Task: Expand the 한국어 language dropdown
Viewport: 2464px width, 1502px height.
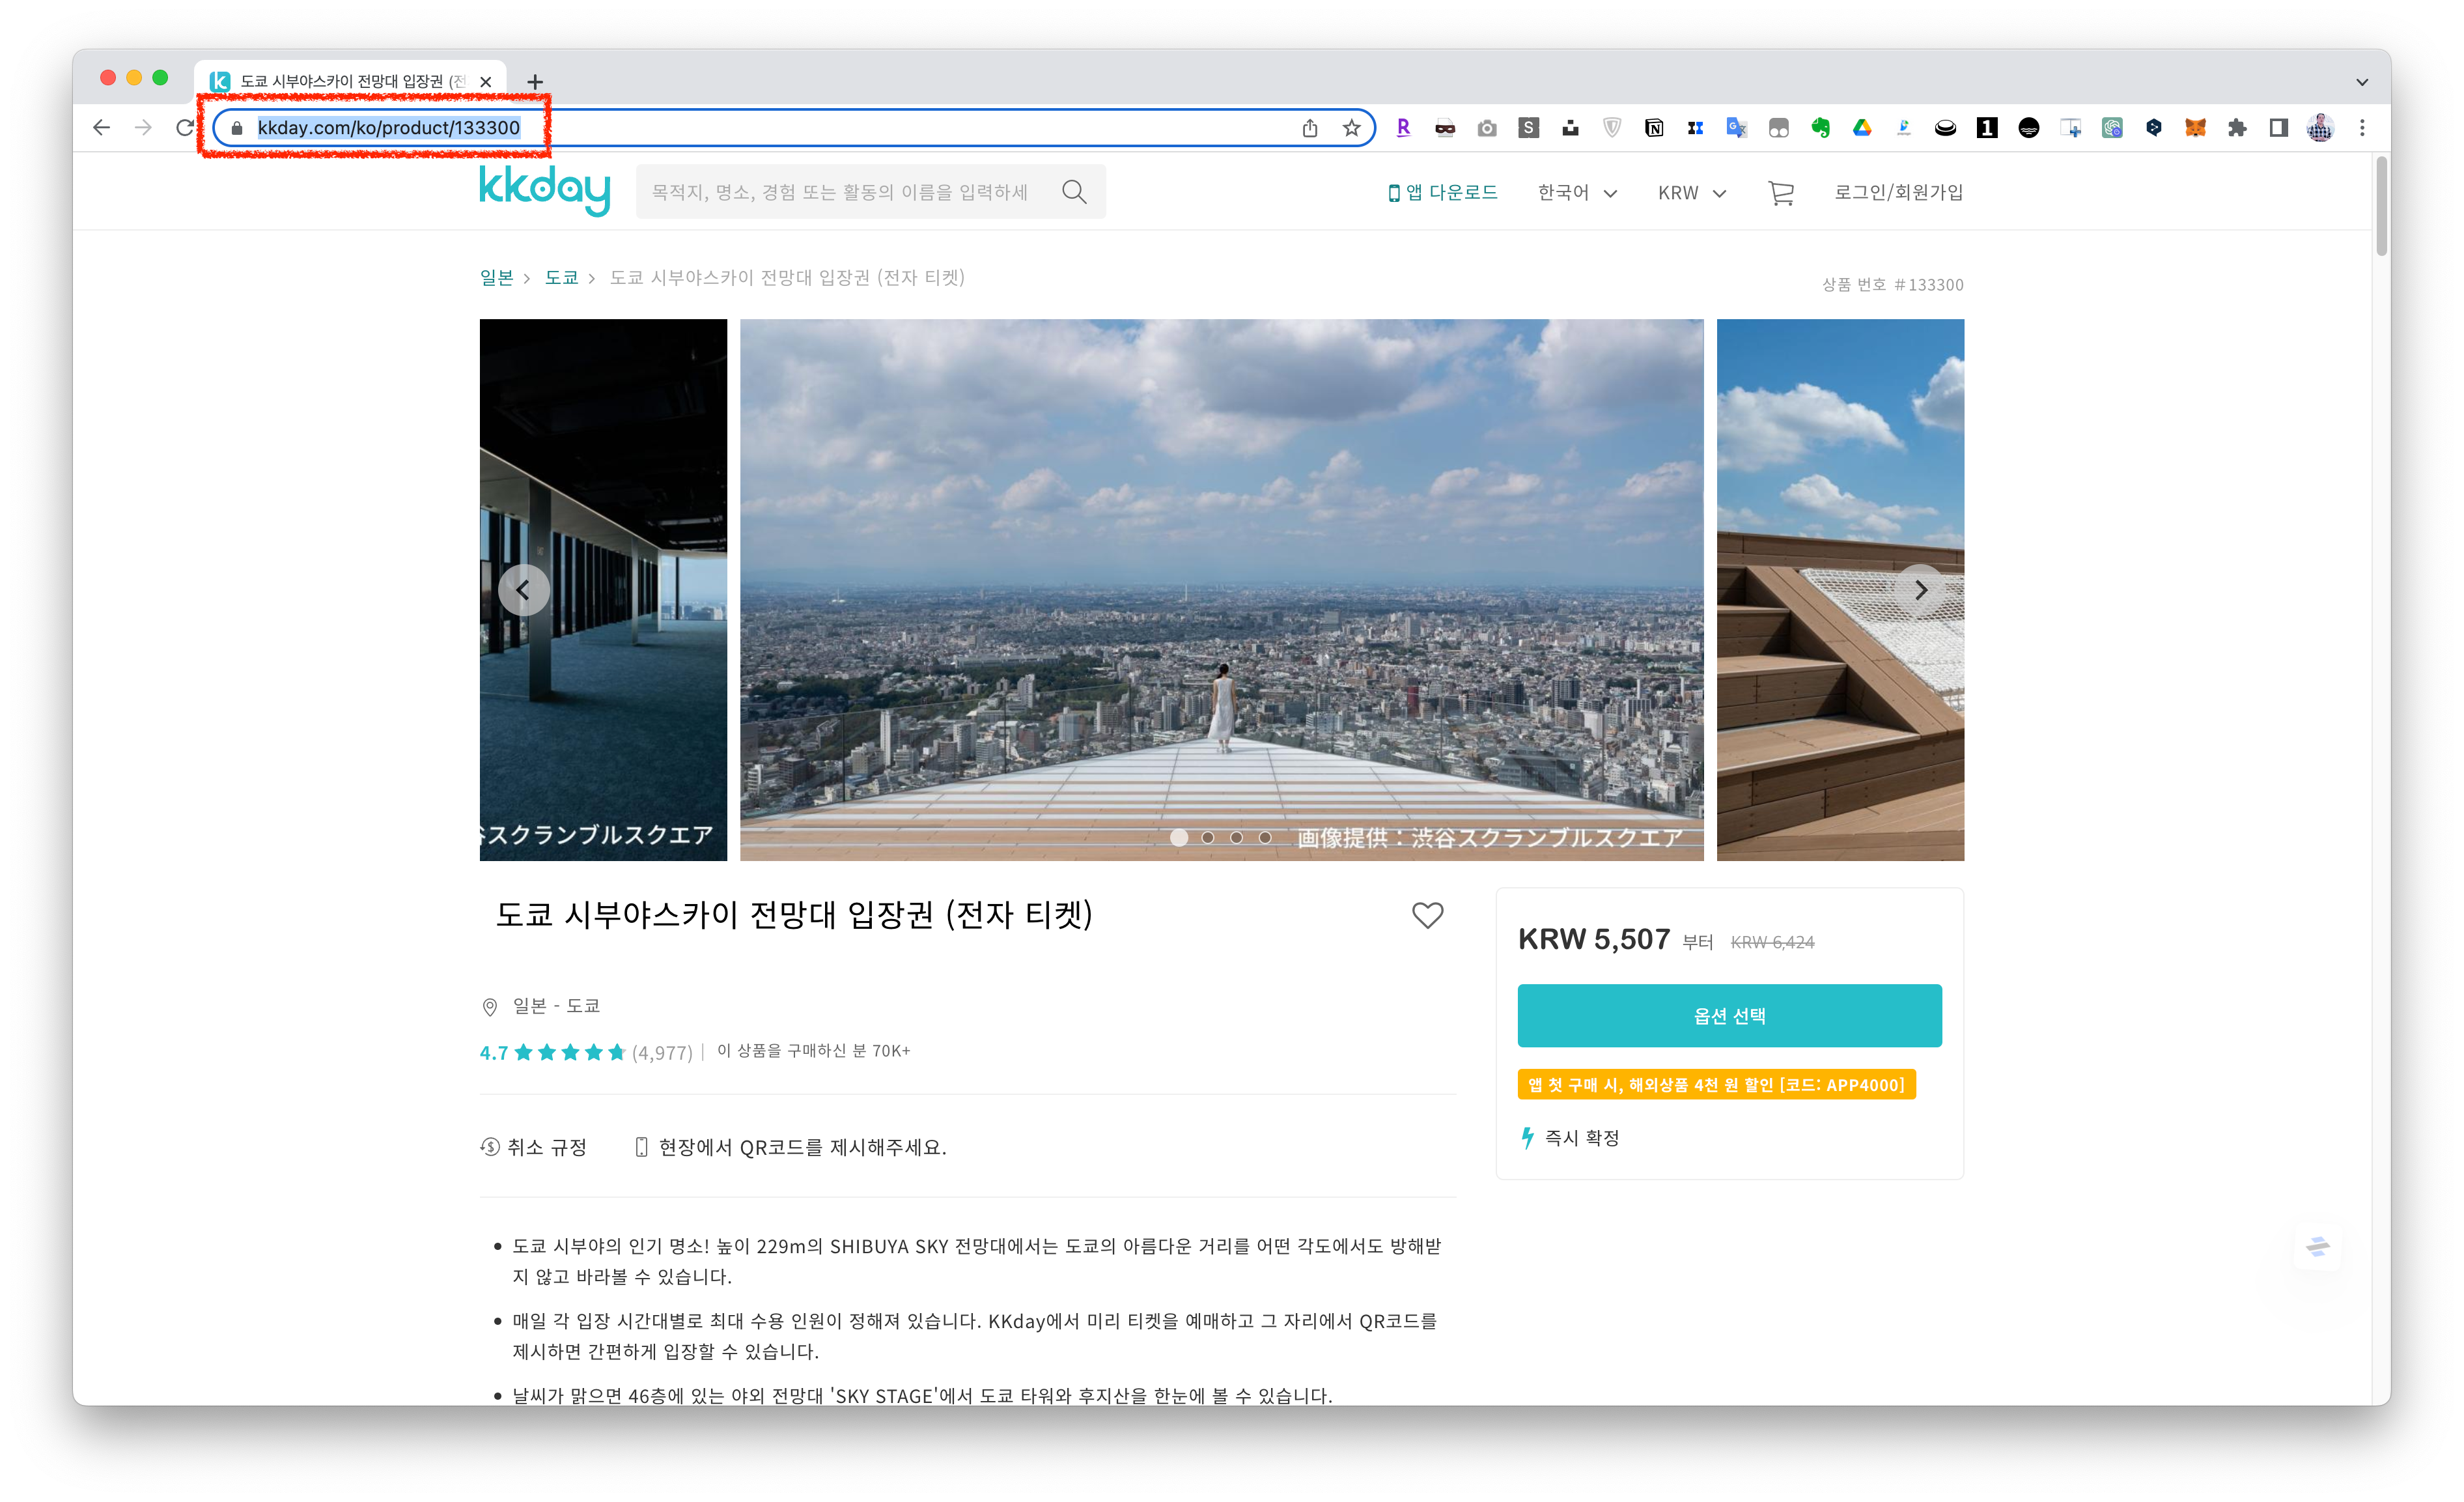Action: click(x=1577, y=192)
